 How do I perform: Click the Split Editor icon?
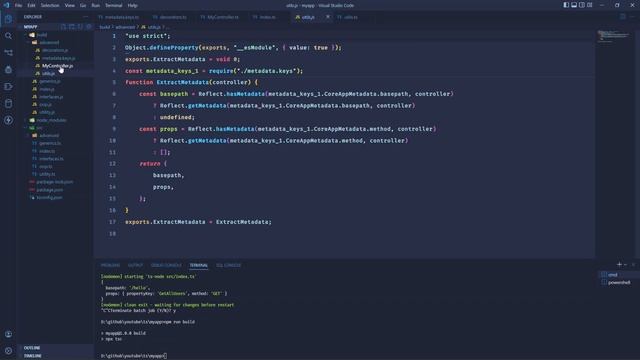click(x=622, y=17)
